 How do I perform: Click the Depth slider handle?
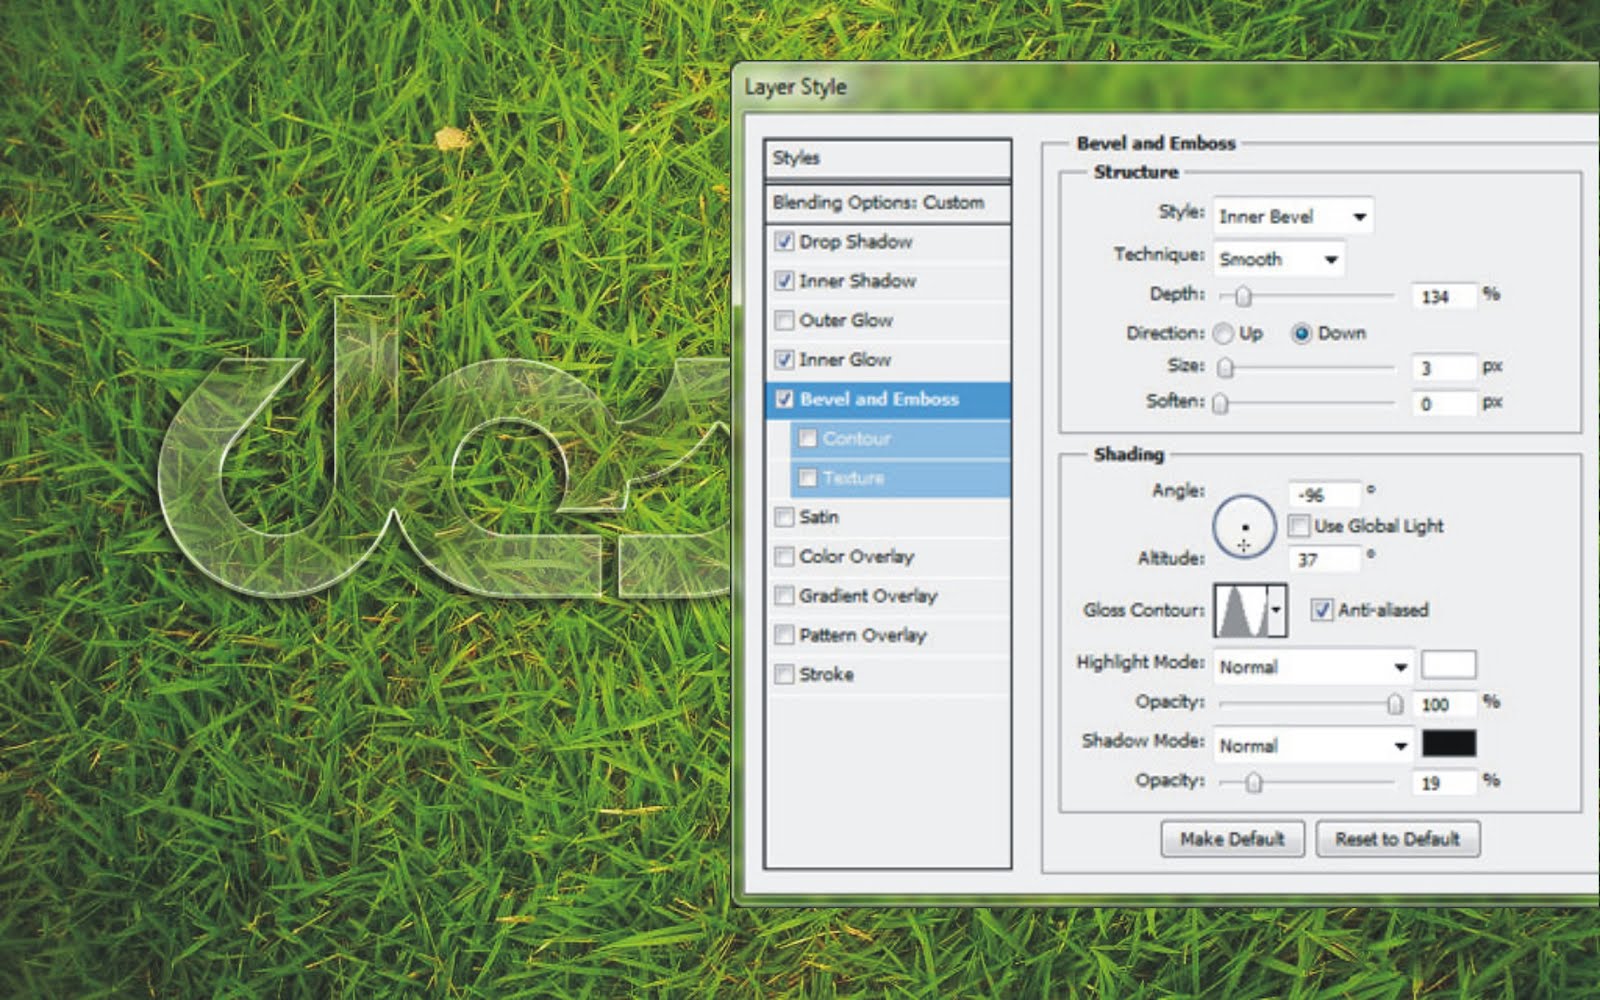(x=1241, y=295)
